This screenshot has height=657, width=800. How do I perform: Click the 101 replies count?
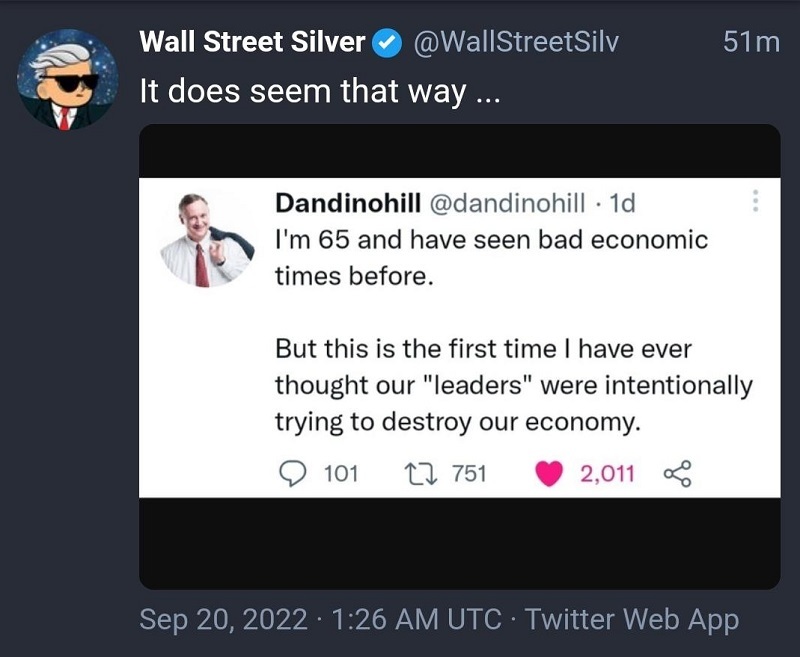(341, 473)
